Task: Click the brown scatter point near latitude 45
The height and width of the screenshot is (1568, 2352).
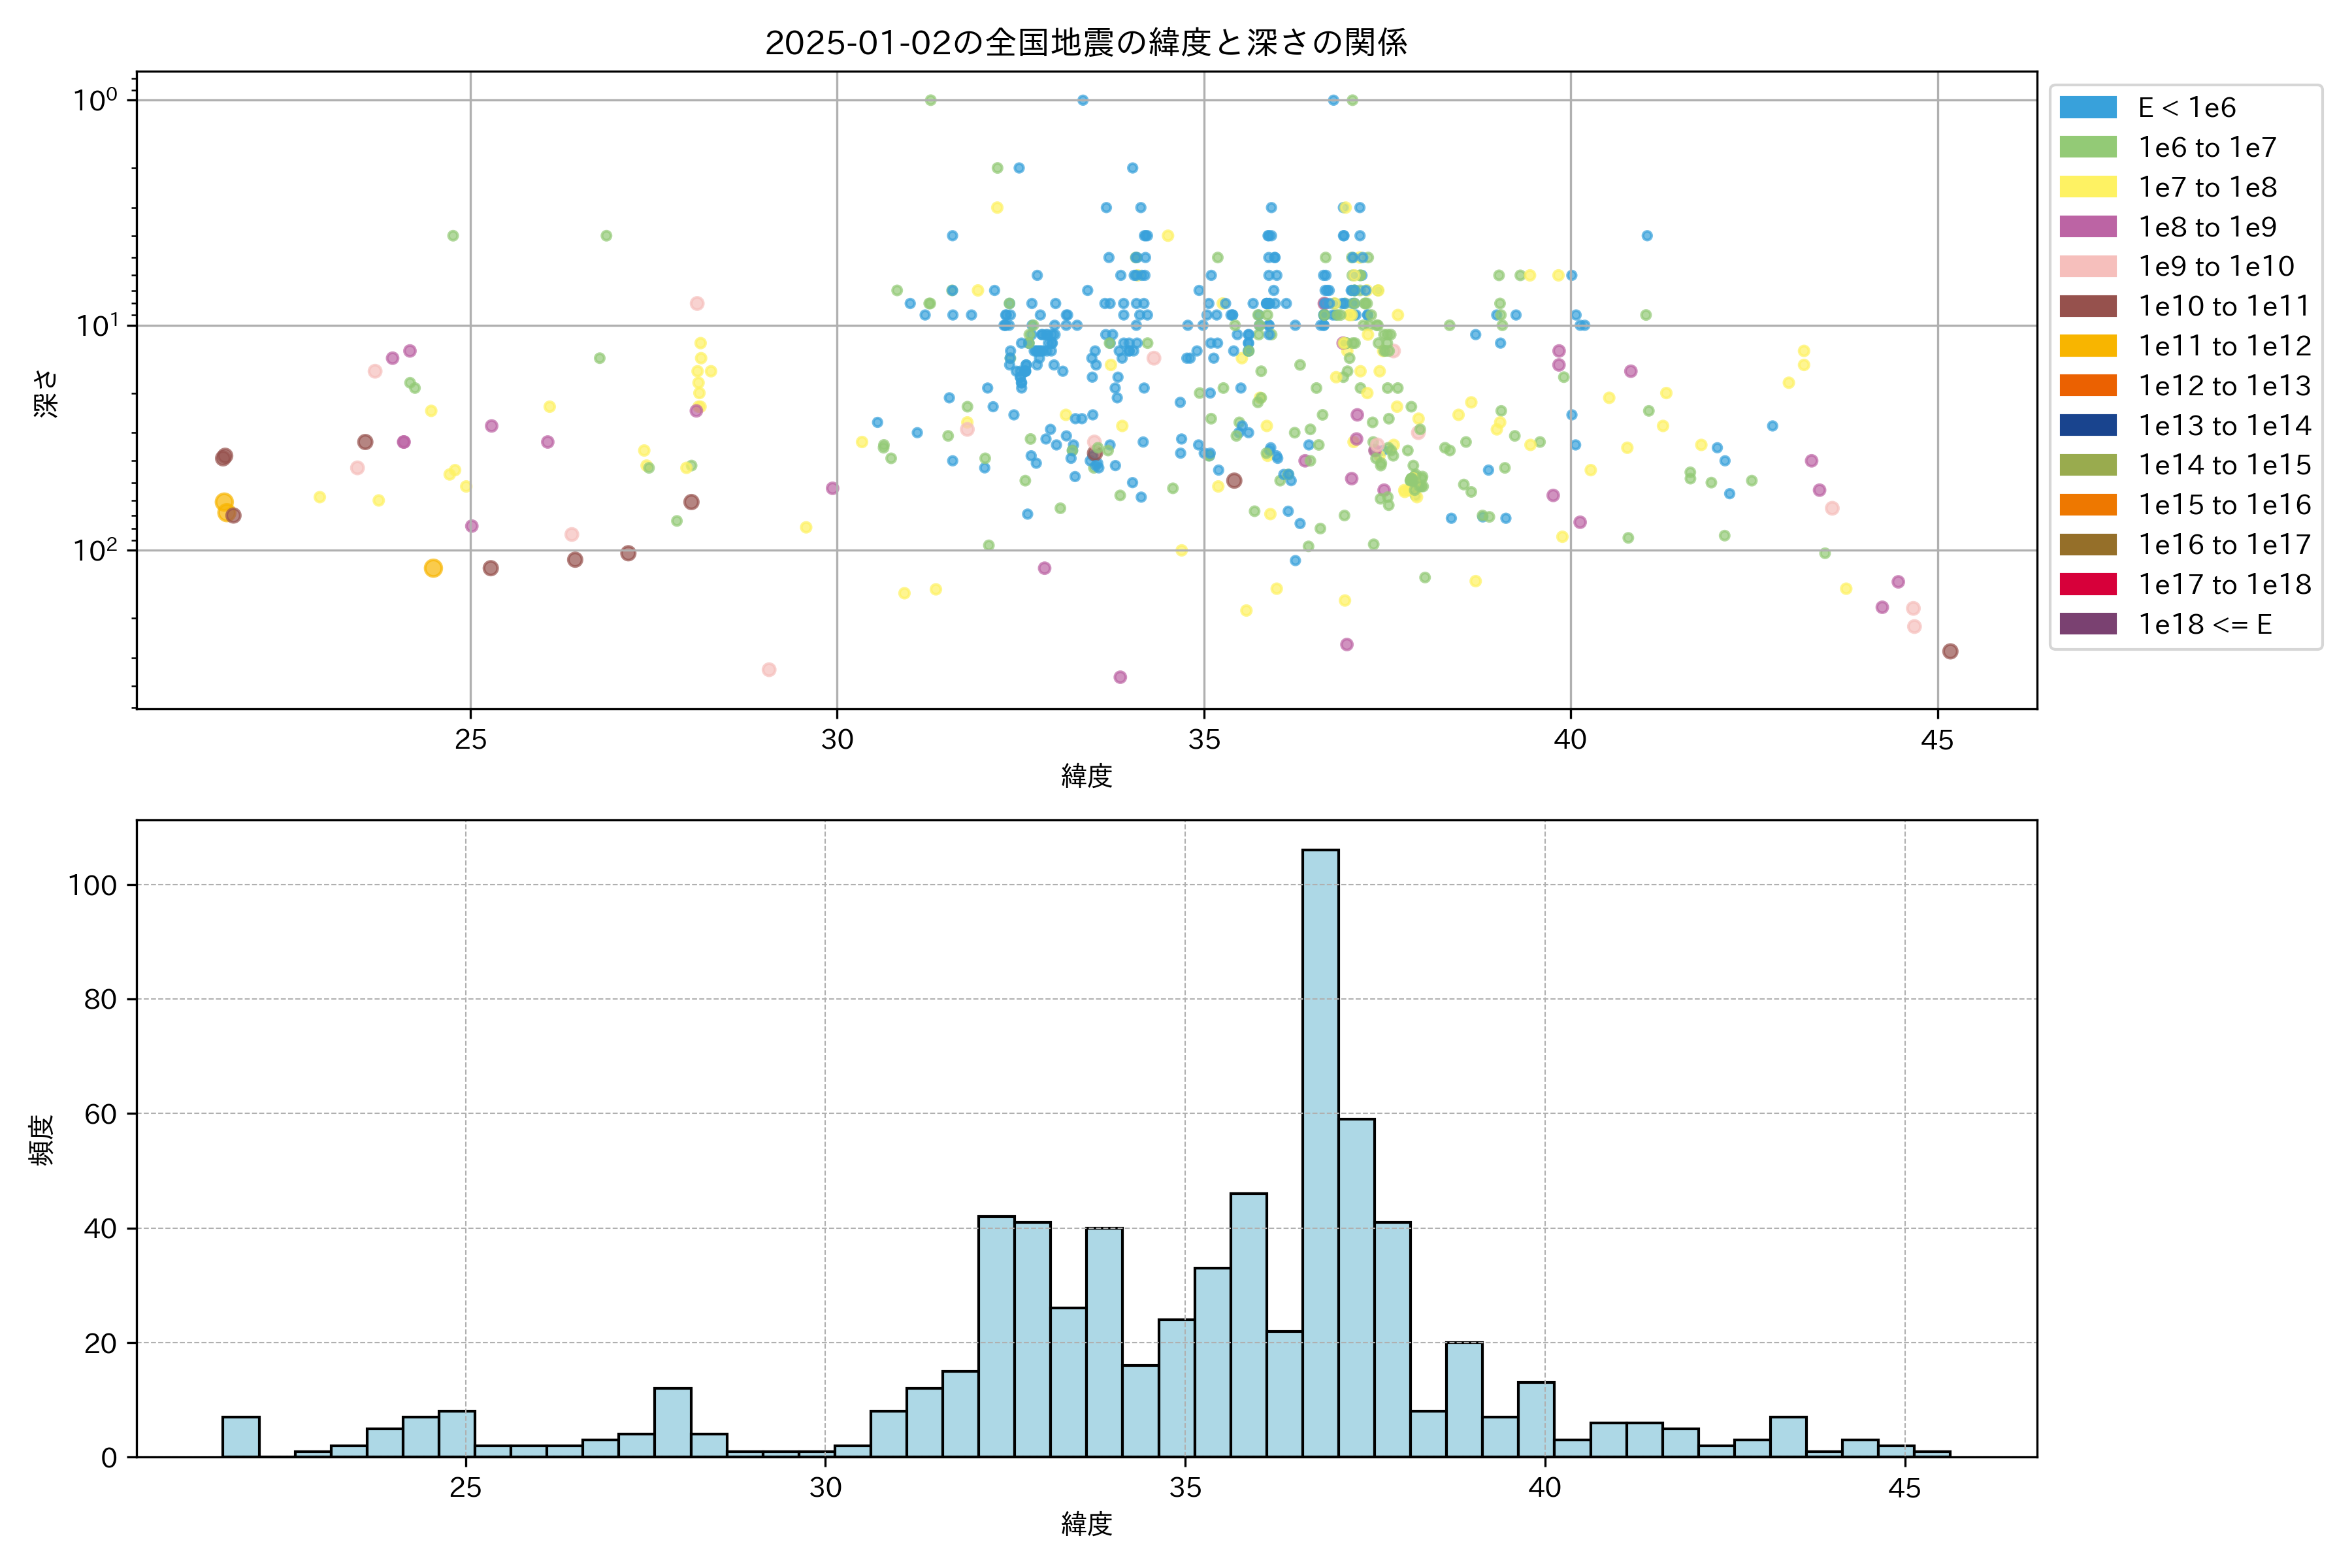Action: click(1950, 651)
